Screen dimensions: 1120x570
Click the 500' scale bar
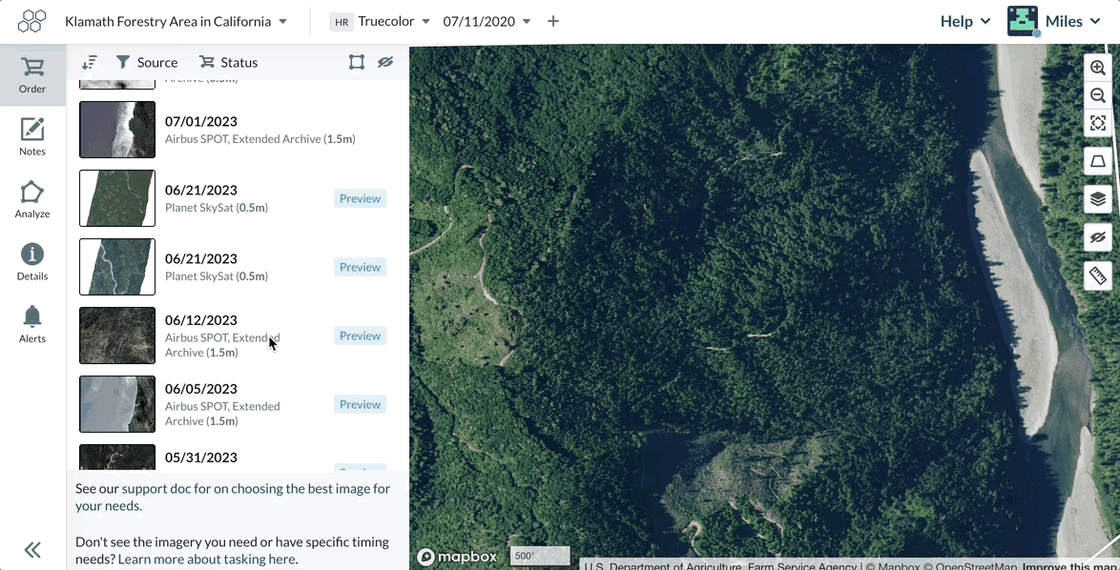pyautogui.click(x=540, y=556)
